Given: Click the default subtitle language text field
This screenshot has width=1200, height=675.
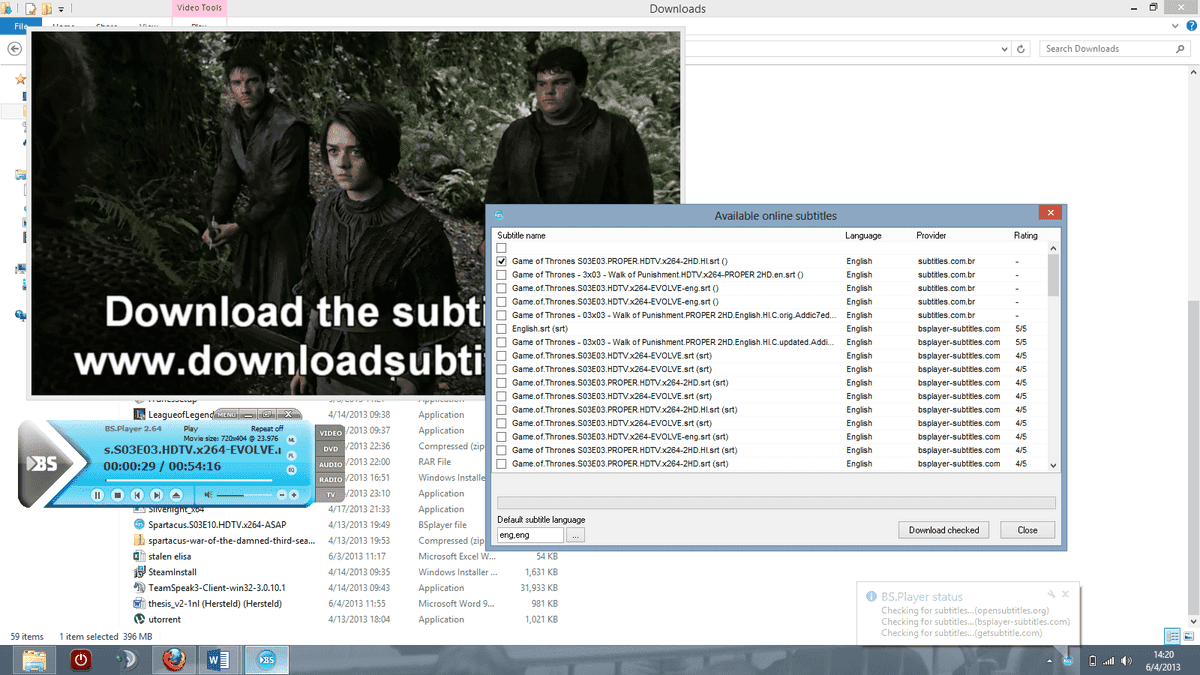Looking at the screenshot, I should point(530,535).
